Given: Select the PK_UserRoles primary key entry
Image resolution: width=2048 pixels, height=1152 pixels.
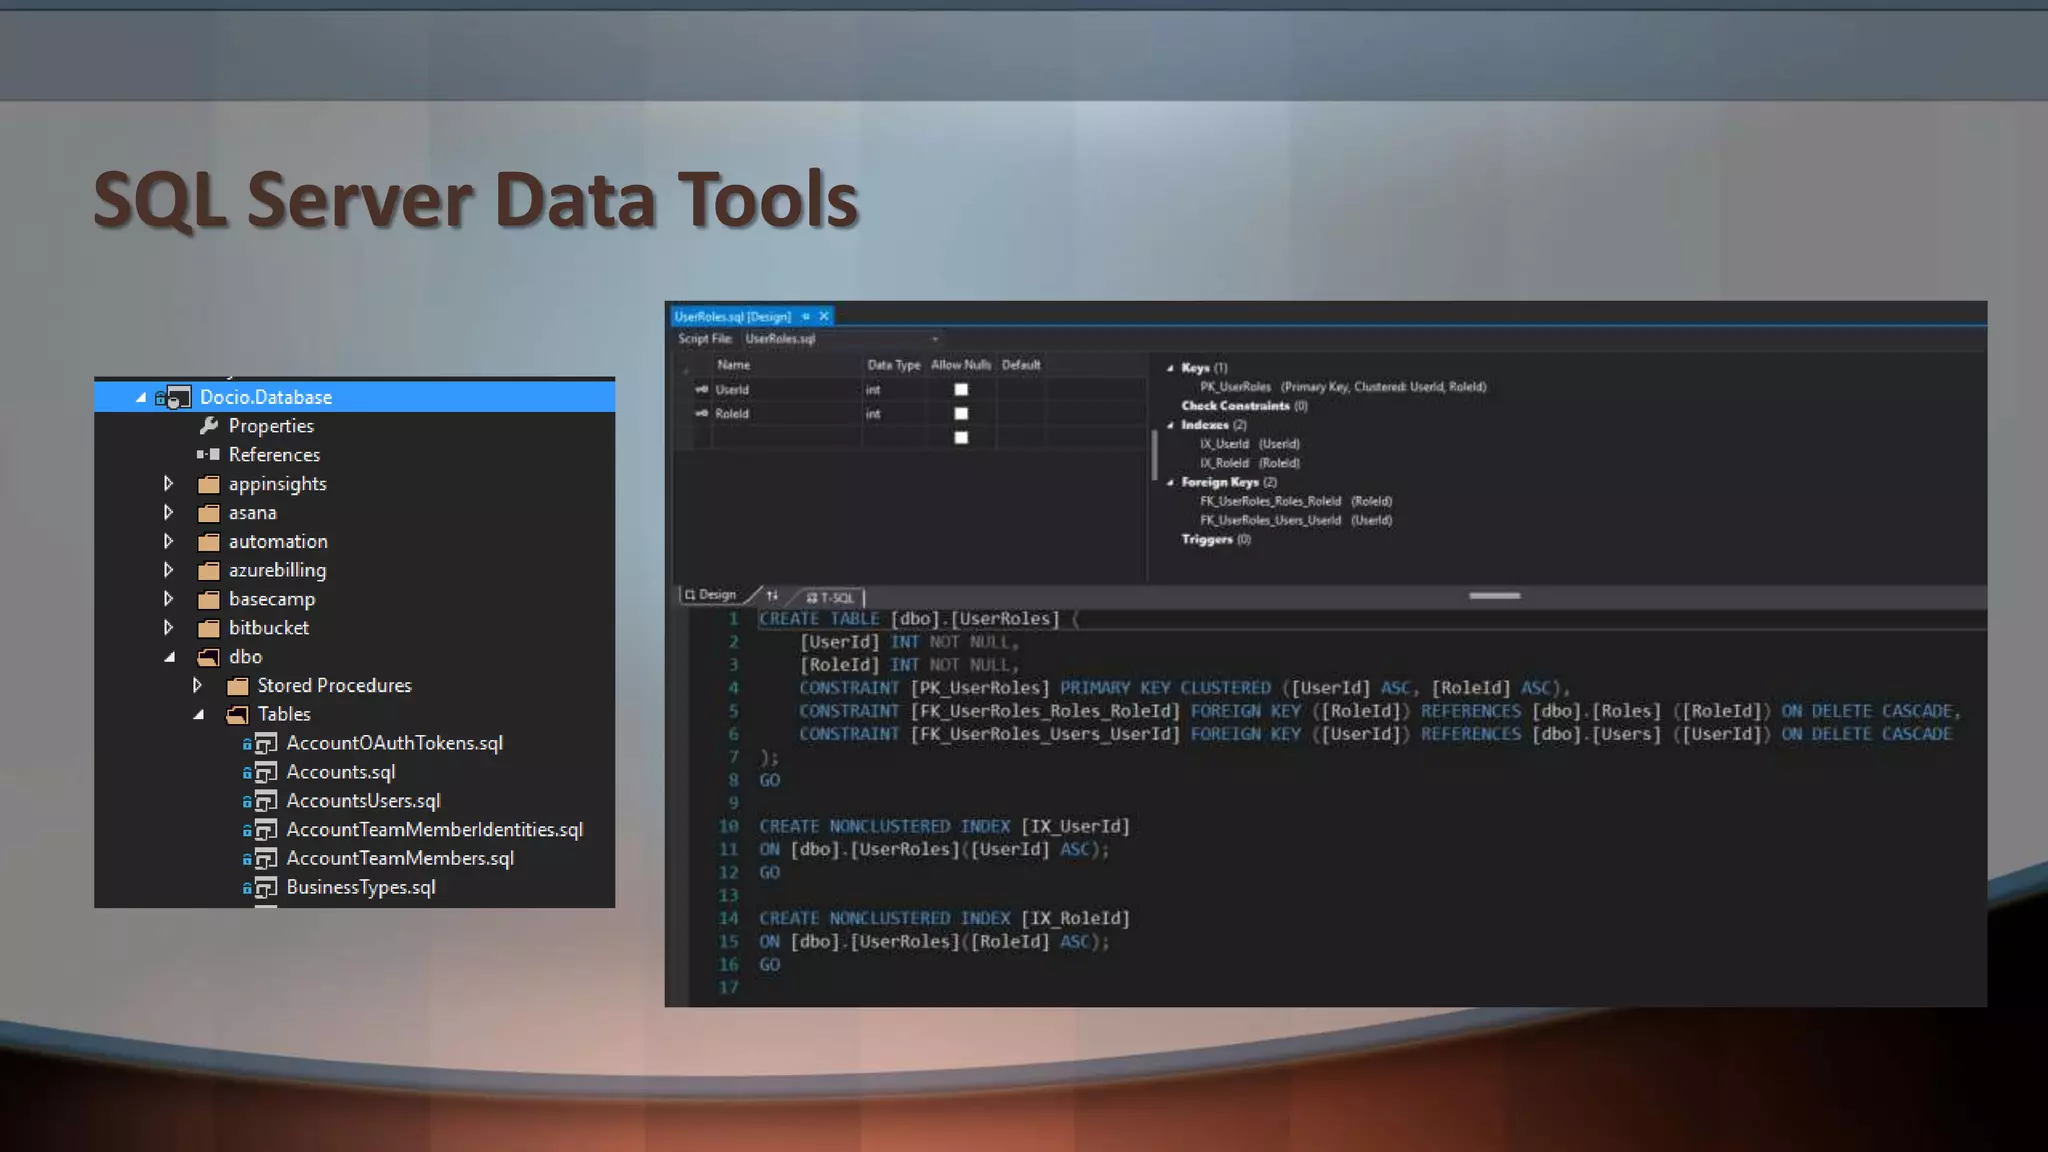Looking at the screenshot, I should [x=1343, y=387].
